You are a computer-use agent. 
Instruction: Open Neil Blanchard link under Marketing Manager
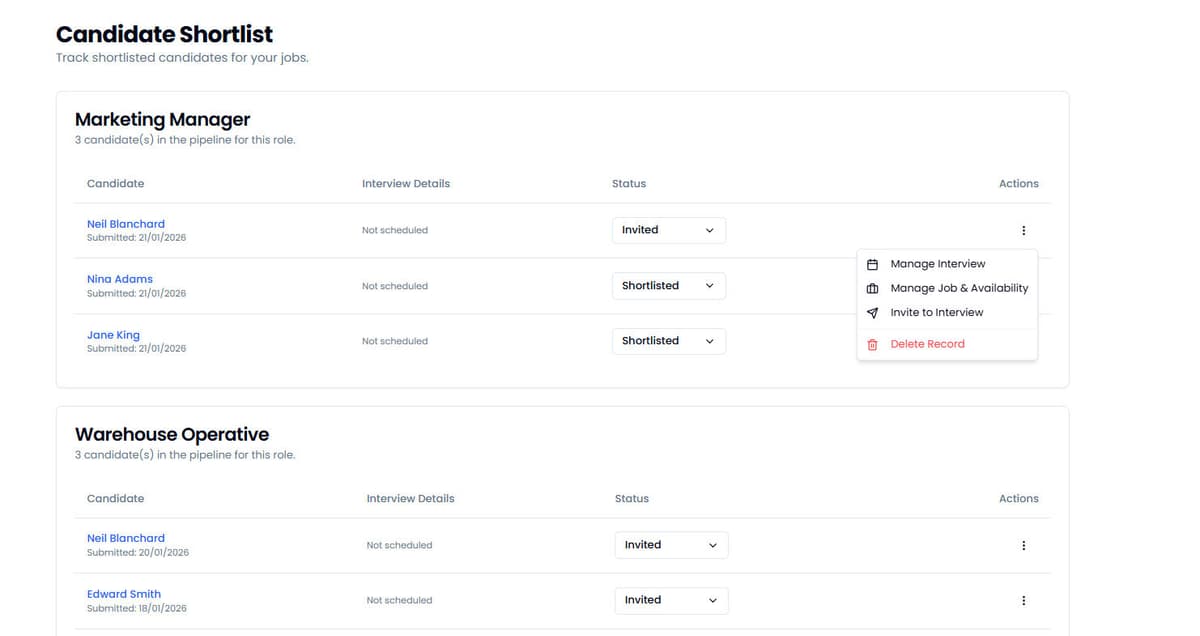126,224
